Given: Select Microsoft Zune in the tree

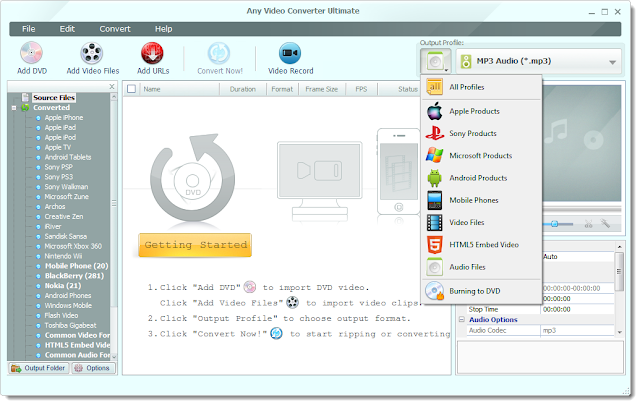Looking at the screenshot, I should [67, 197].
